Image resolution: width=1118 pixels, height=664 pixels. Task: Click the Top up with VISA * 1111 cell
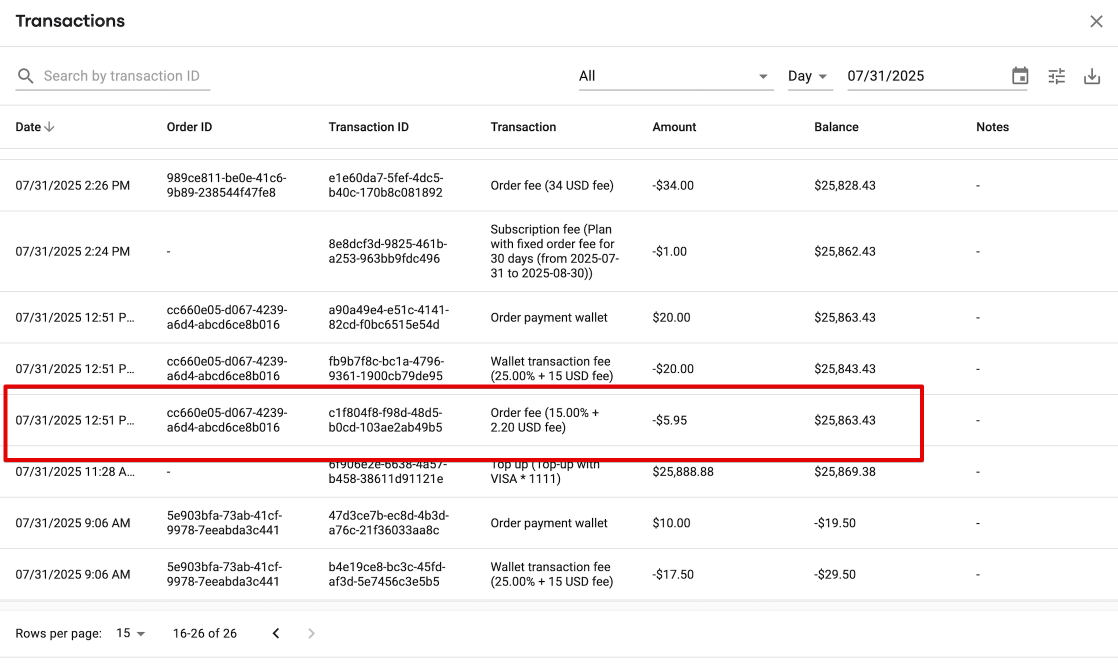[545, 471]
